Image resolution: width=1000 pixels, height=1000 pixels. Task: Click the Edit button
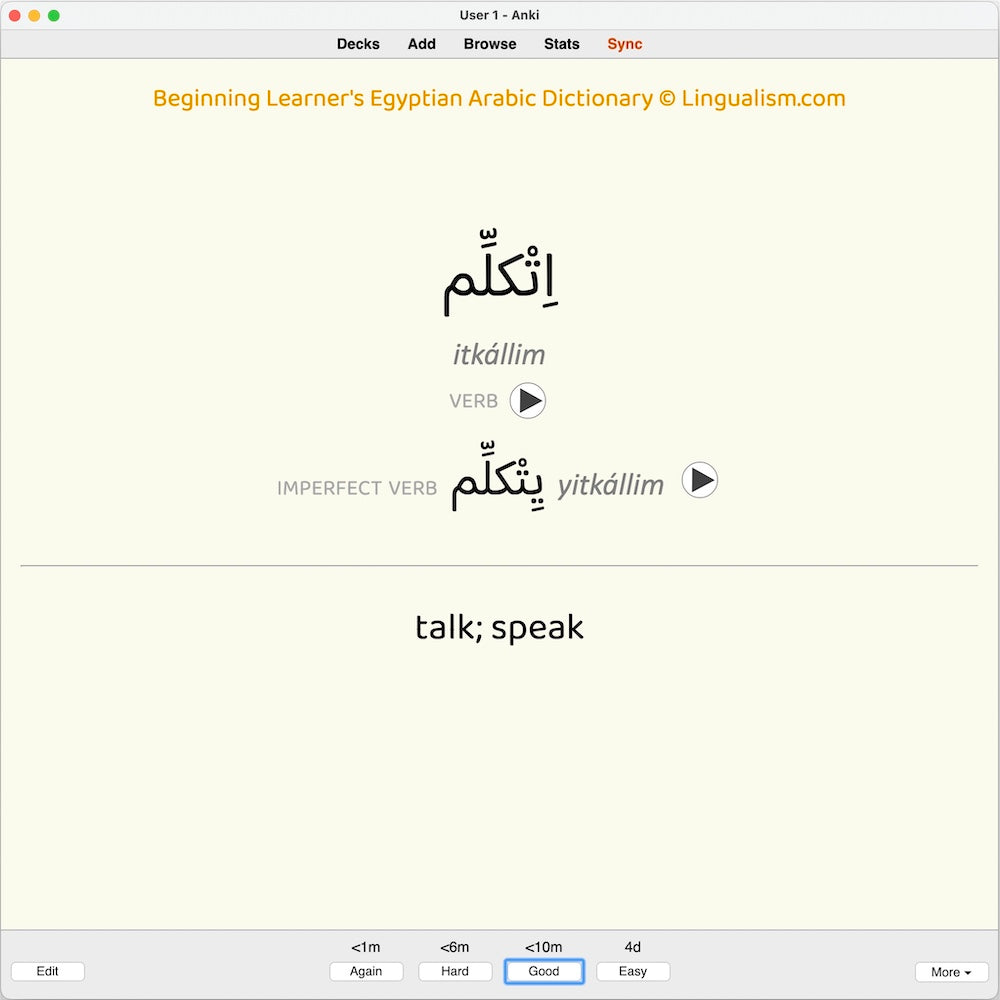tap(47, 971)
